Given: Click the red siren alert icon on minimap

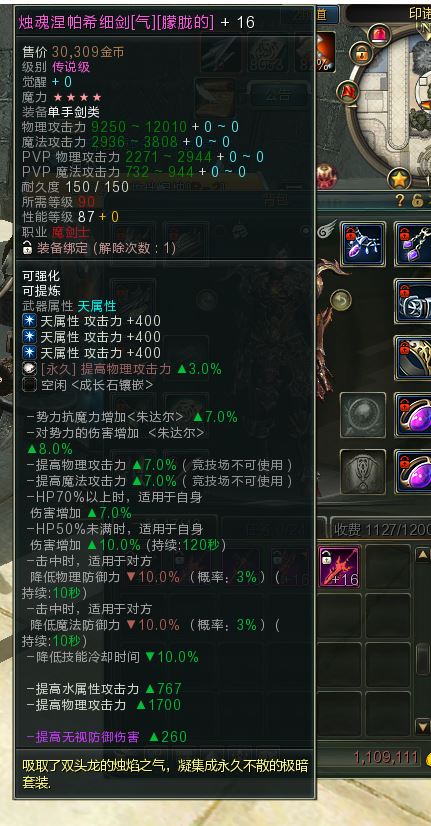Looking at the screenshot, I should 378,35.
